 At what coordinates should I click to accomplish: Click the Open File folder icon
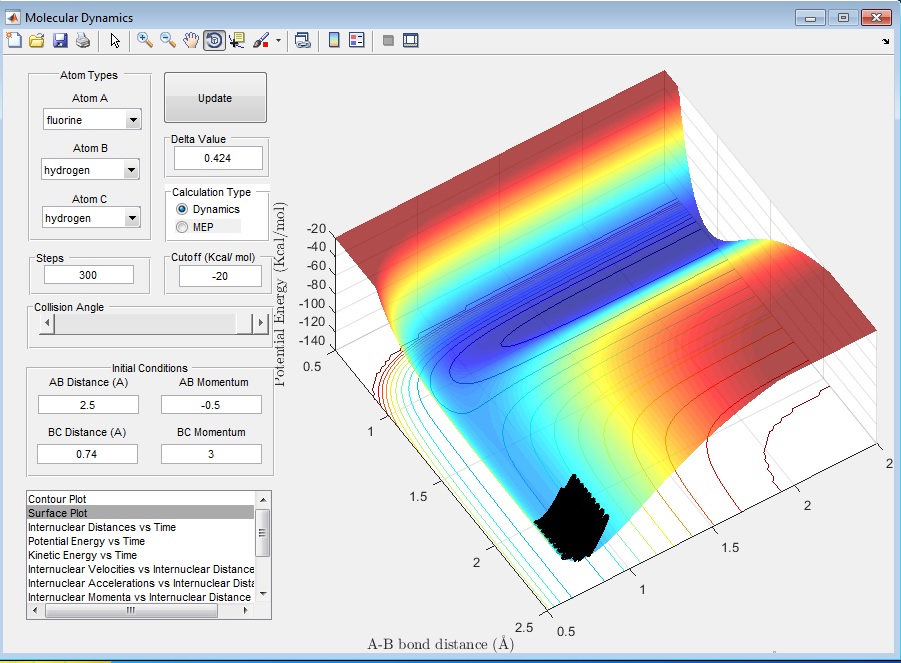pos(37,41)
